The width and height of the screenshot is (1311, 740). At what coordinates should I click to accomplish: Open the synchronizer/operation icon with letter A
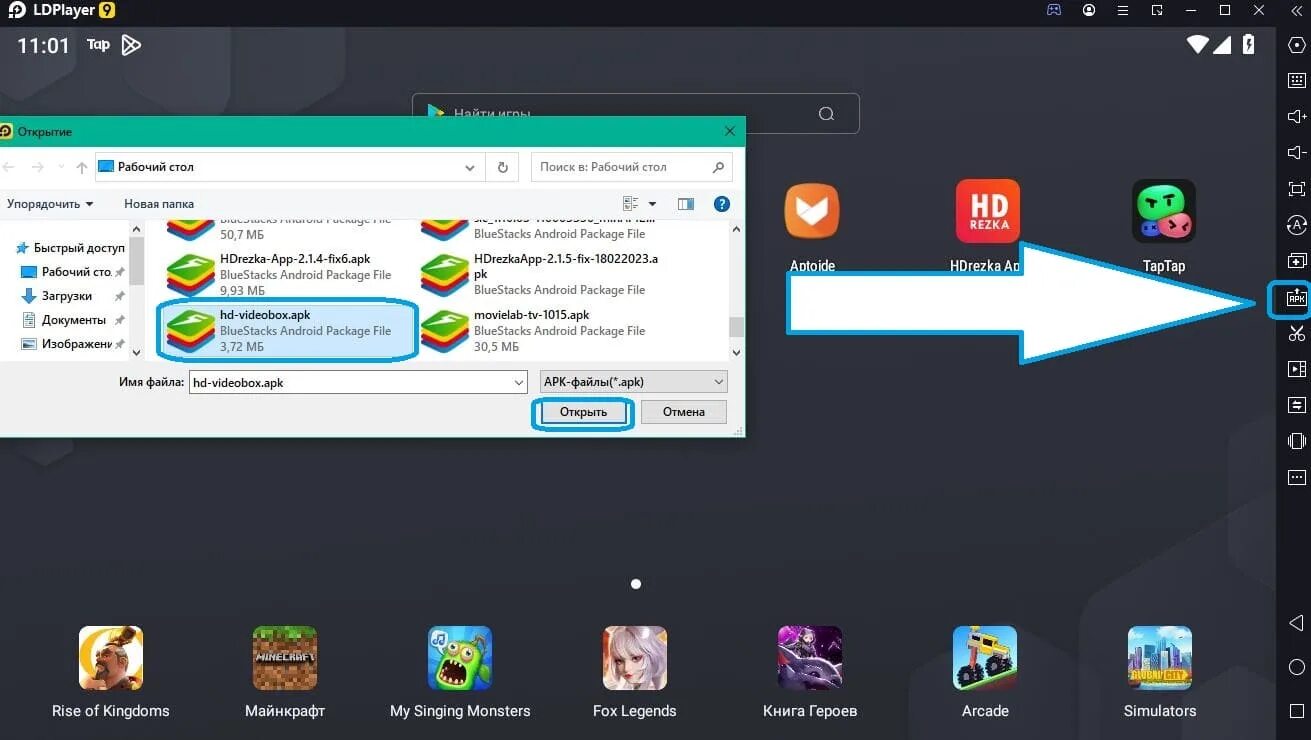point(1297,225)
